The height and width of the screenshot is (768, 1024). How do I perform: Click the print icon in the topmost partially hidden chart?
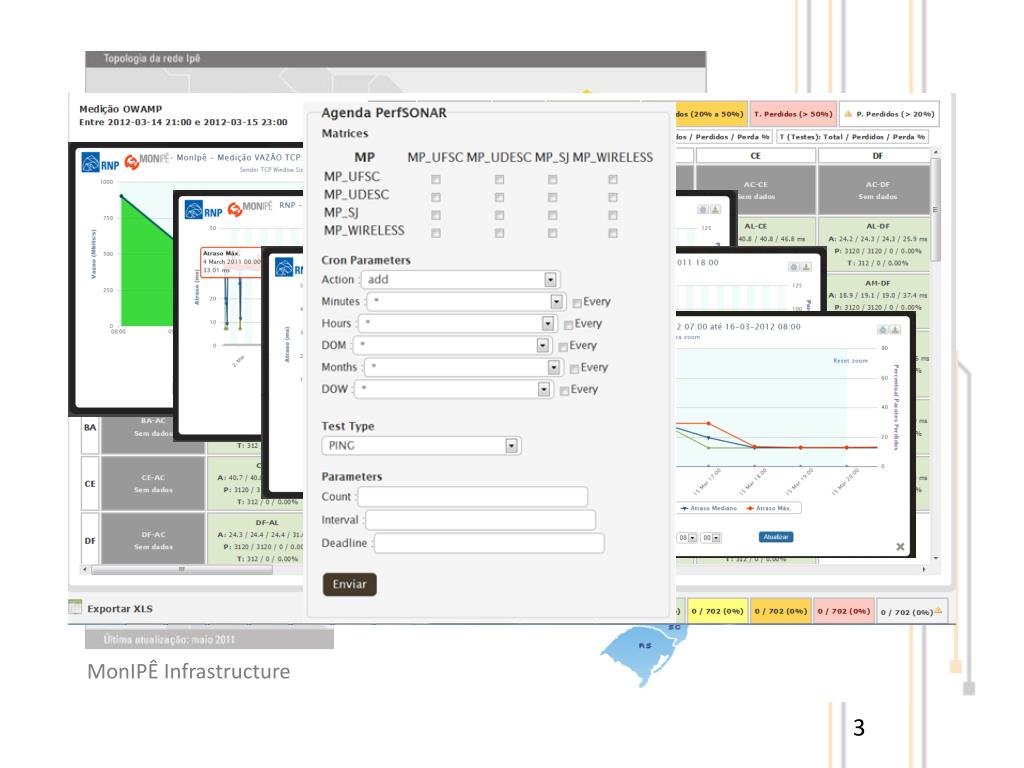(703, 210)
